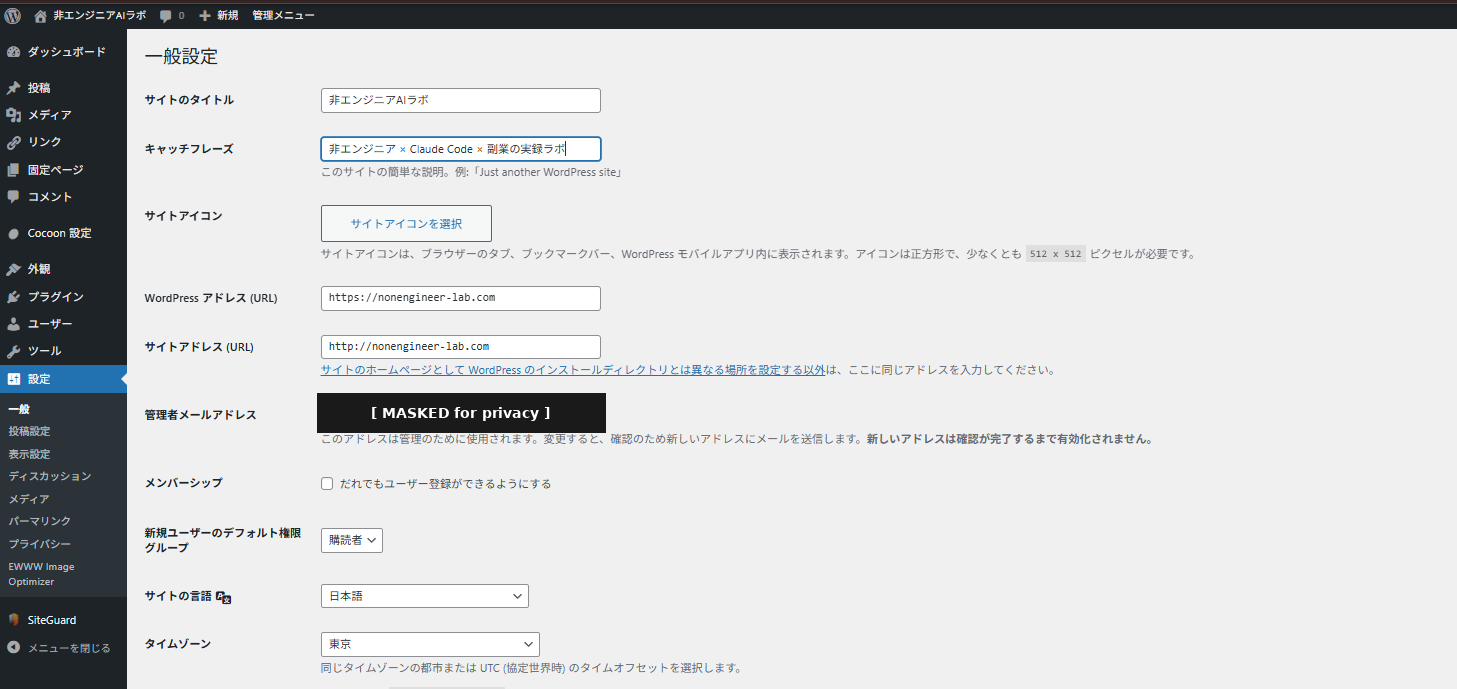The width and height of the screenshot is (1457, 689).
Task: Click the プラグイン plug icon
Action: pos(14,297)
